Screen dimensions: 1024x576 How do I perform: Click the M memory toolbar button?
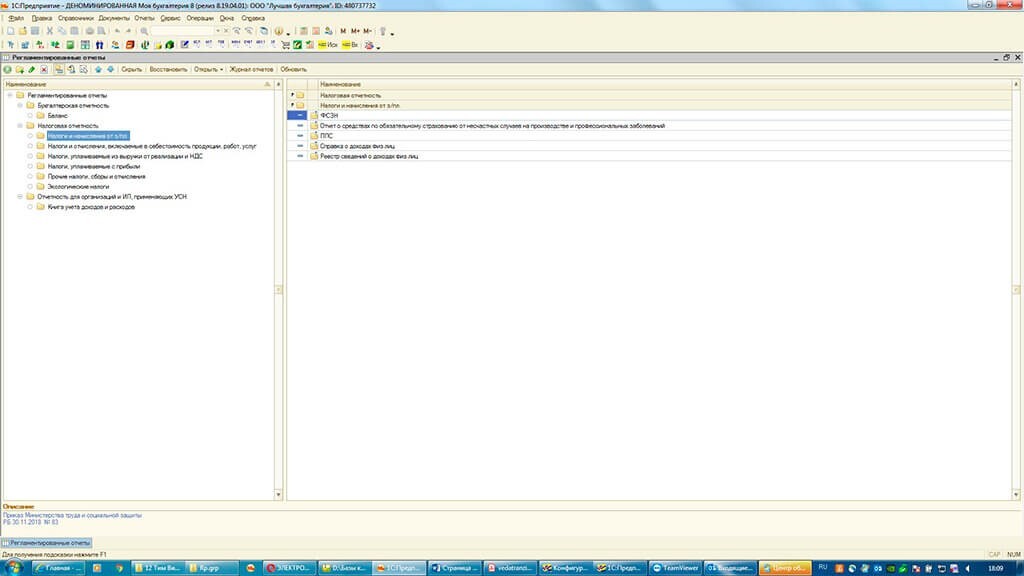click(343, 31)
